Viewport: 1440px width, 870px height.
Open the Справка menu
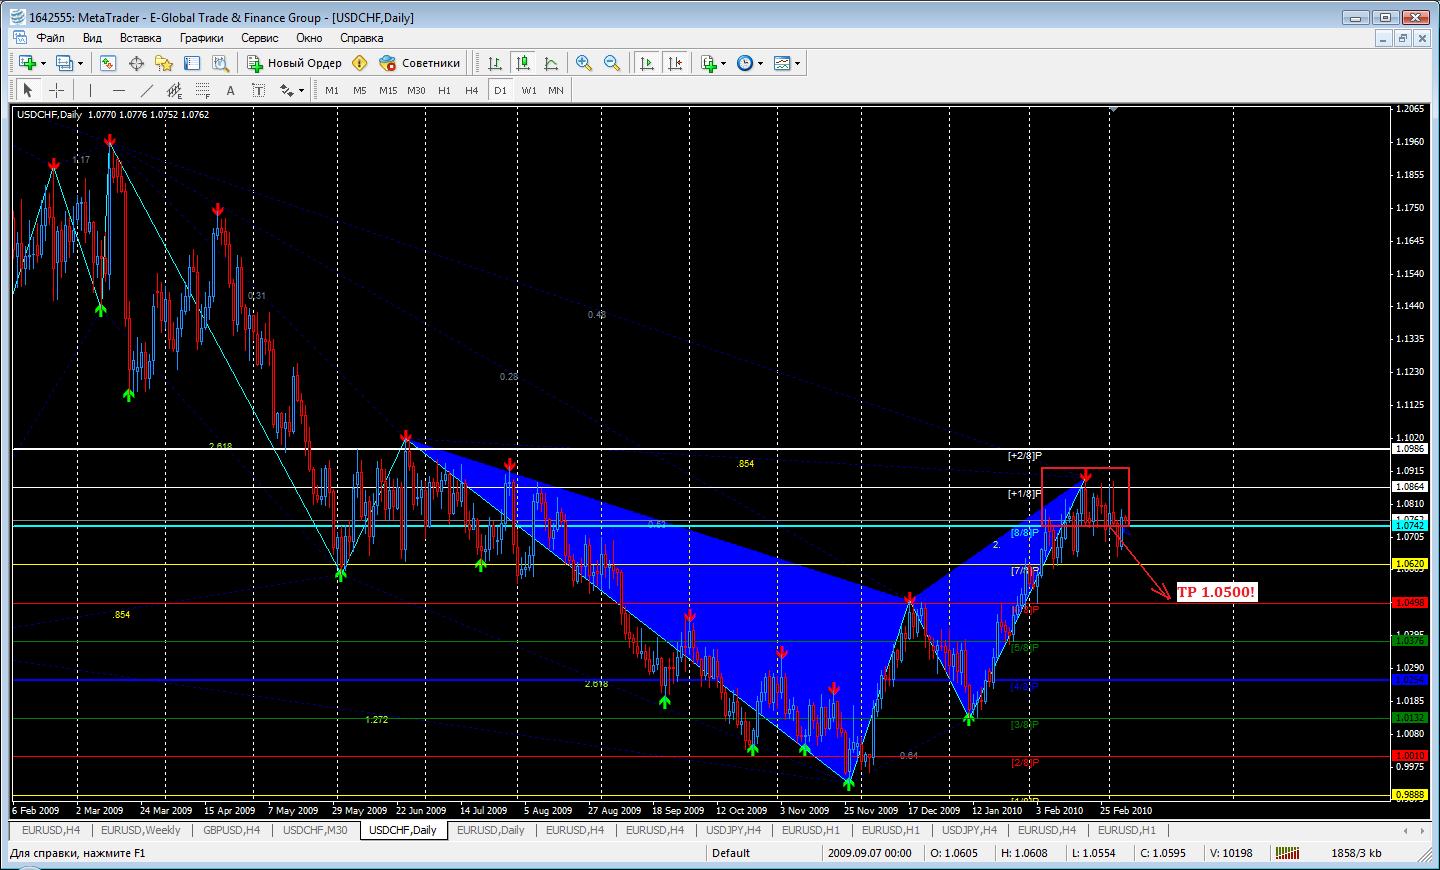[361, 38]
